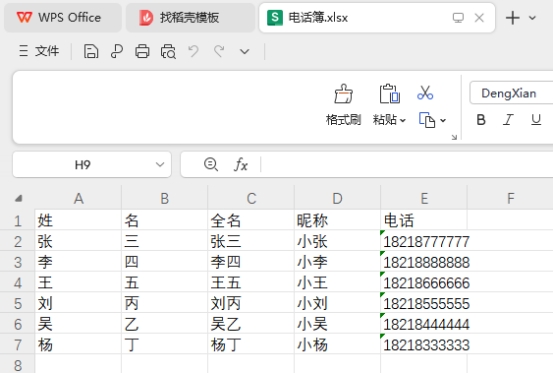Select row 1 header
This screenshot has height=373, width=554.
(x=18, y=221)
